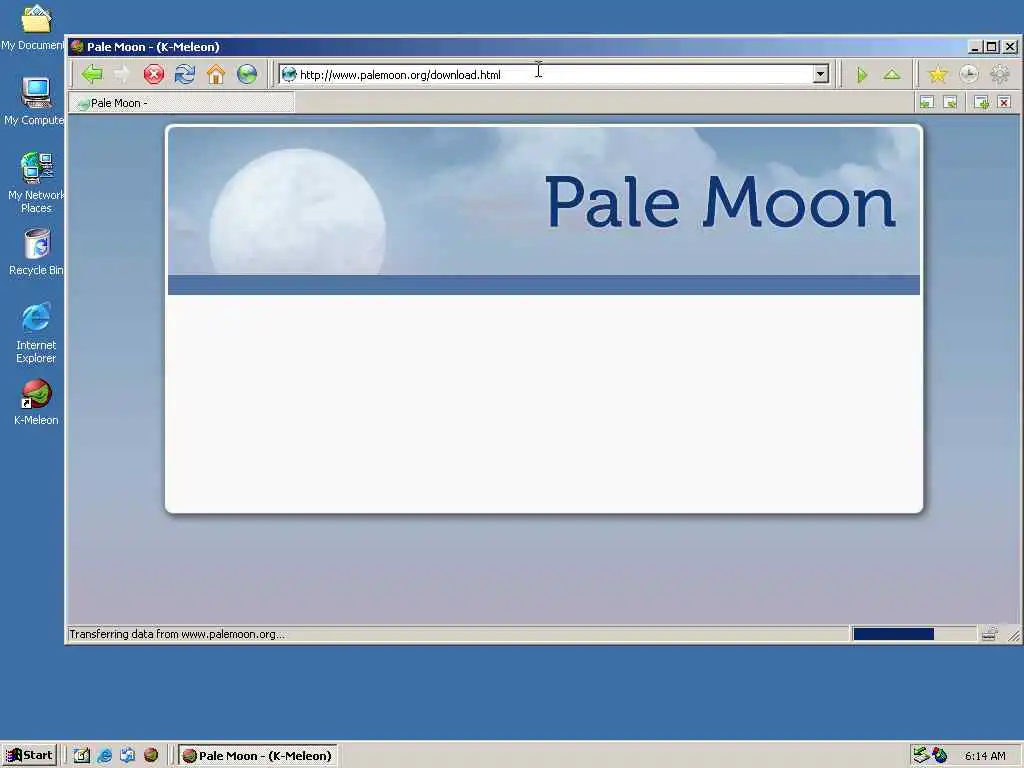
Task: Click the green Go play arrow
Action: coord(861,75)
